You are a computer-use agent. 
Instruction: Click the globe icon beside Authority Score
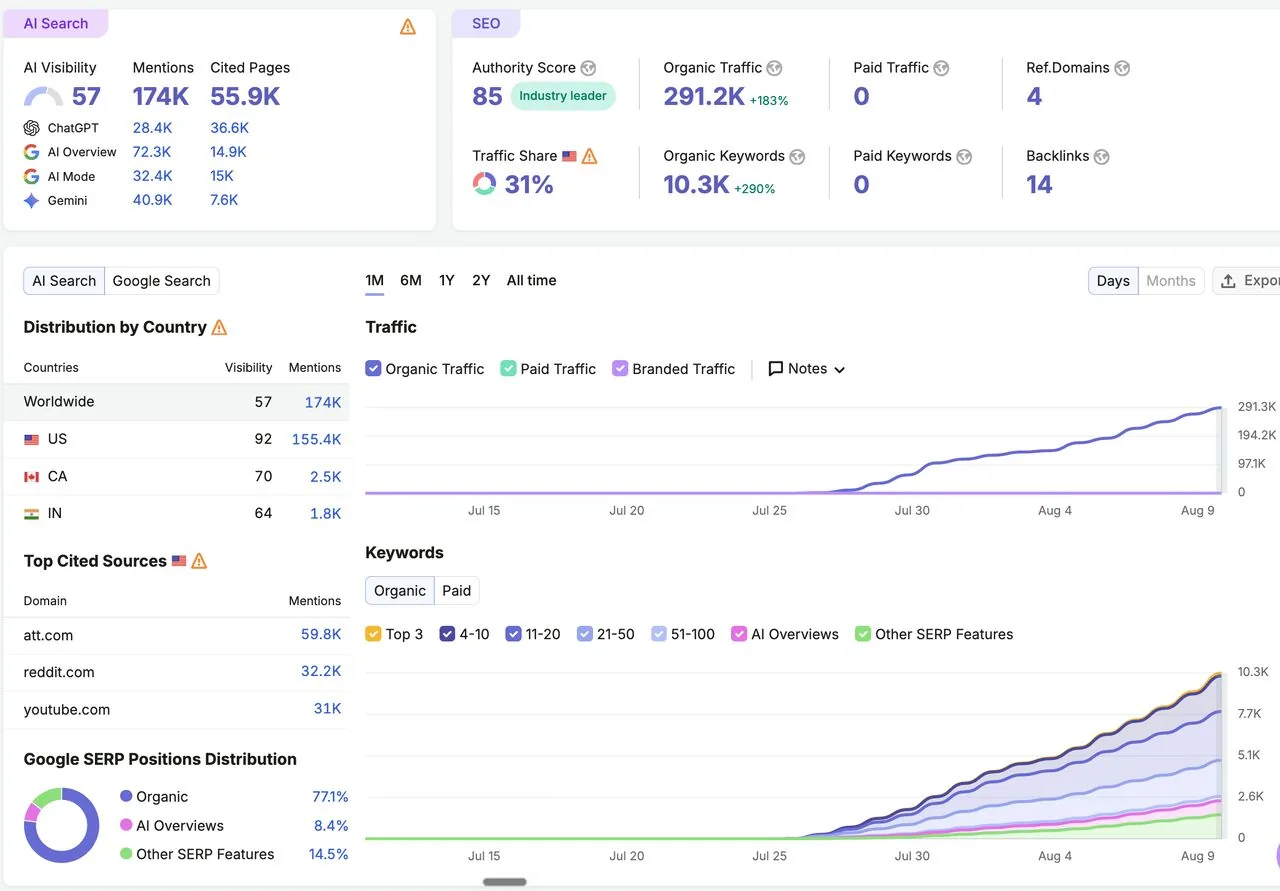pos(588,68)
